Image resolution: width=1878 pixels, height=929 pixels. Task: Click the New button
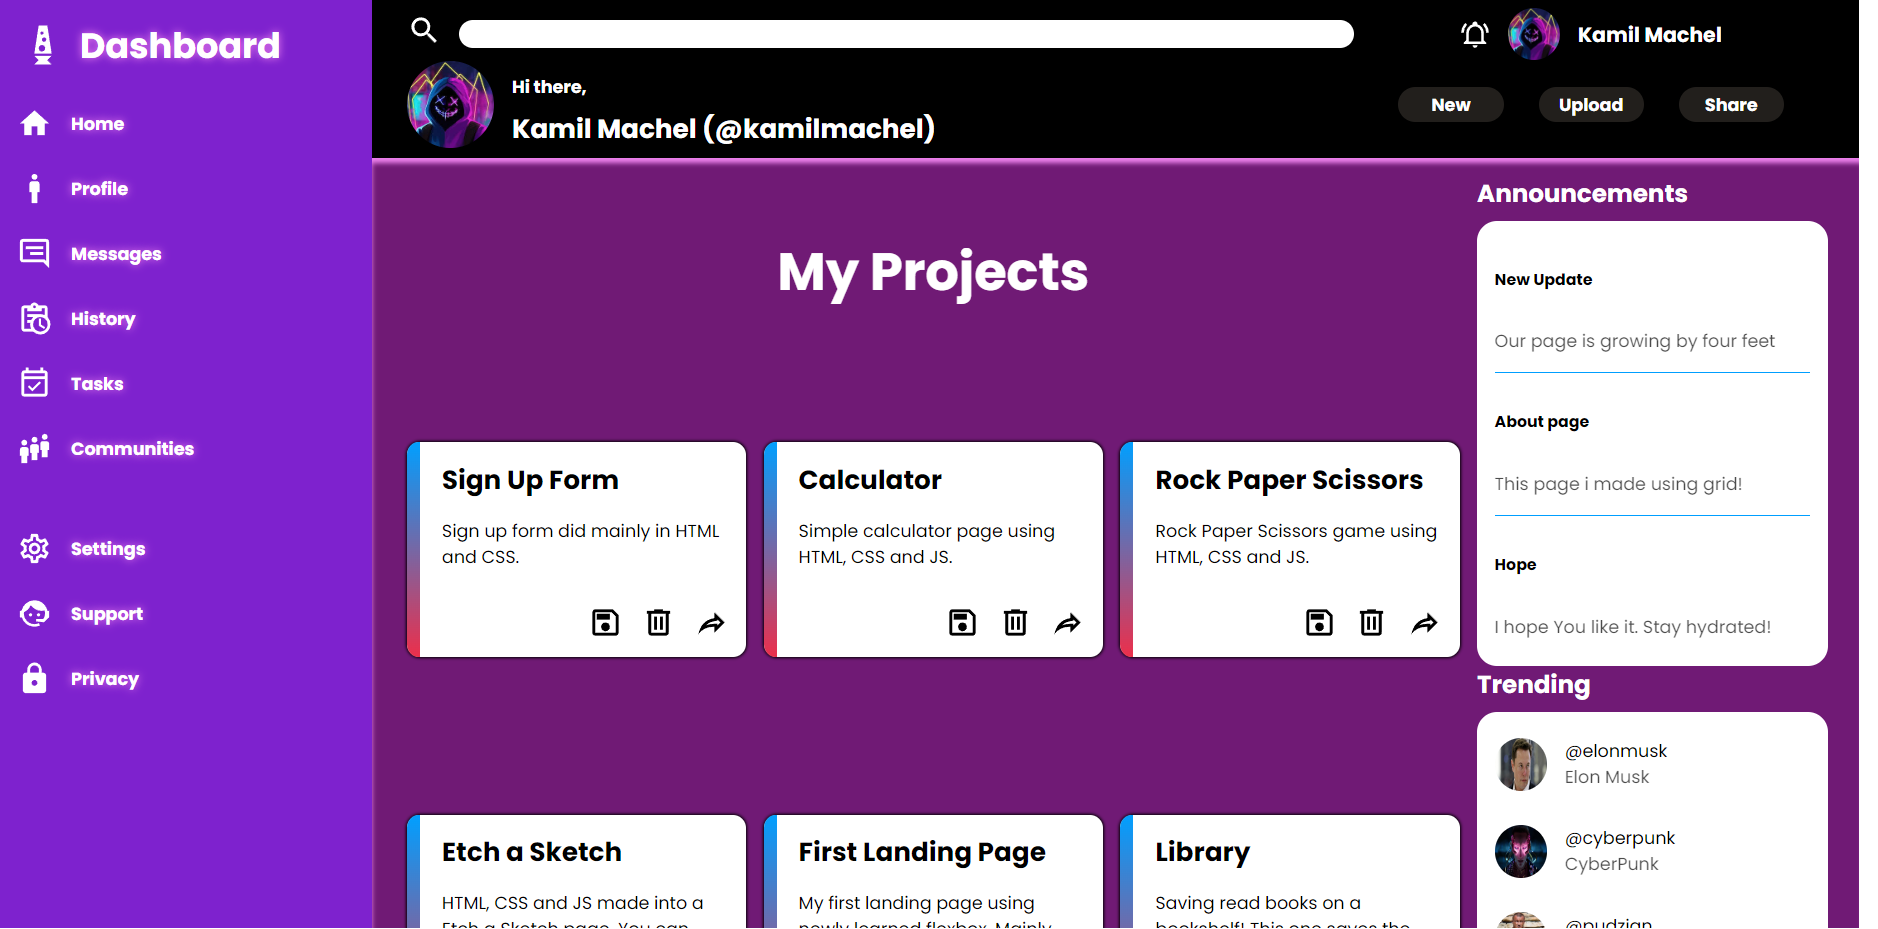pos(1450,104)
